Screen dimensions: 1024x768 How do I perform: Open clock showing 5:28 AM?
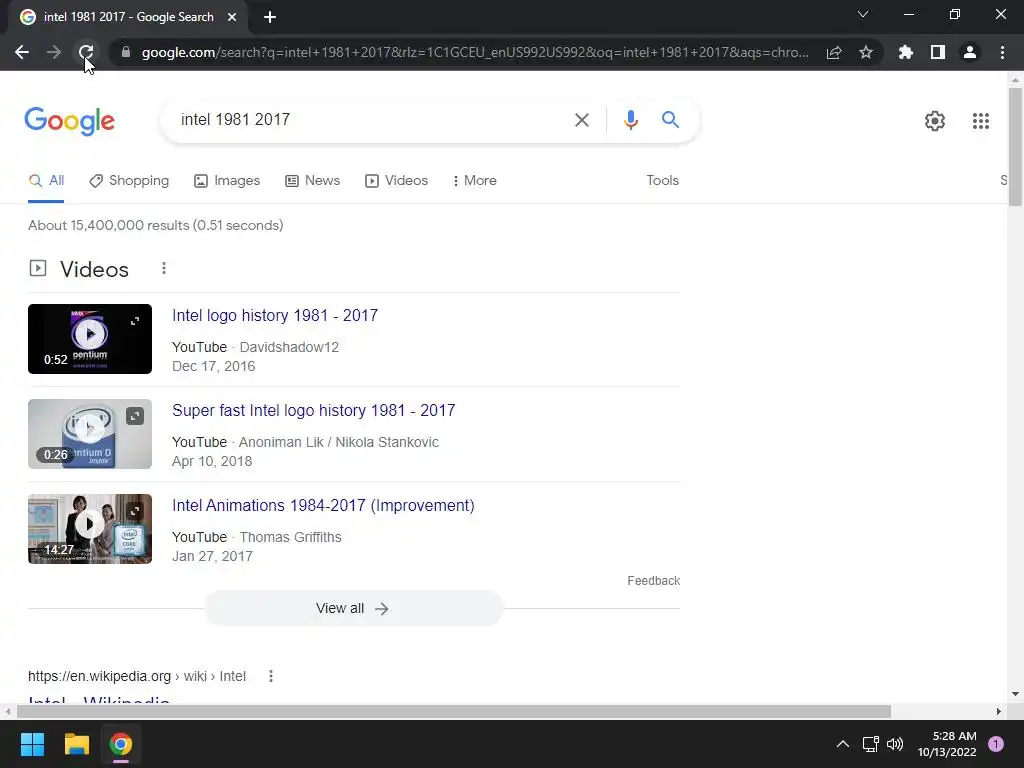[x=946, y=744]
